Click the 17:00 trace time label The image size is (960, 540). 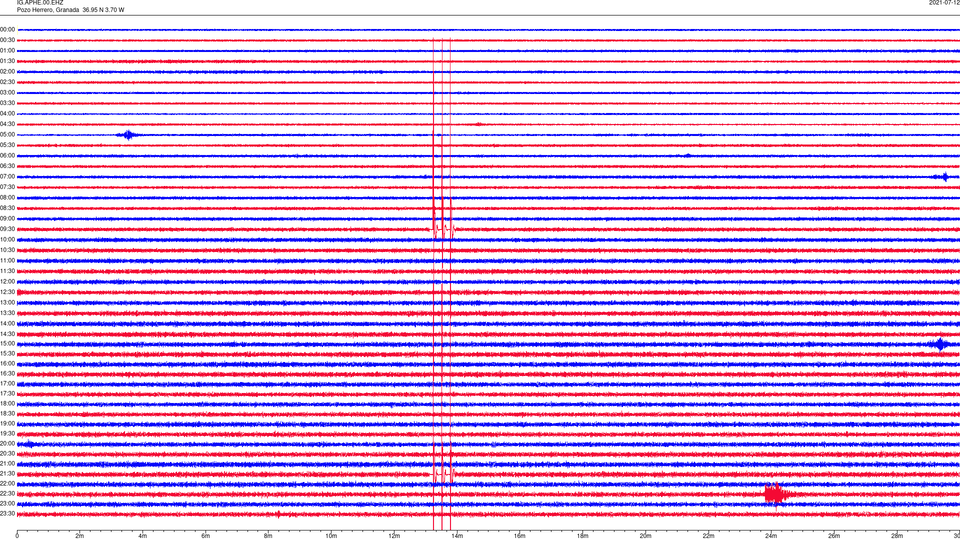coord(7,383)
